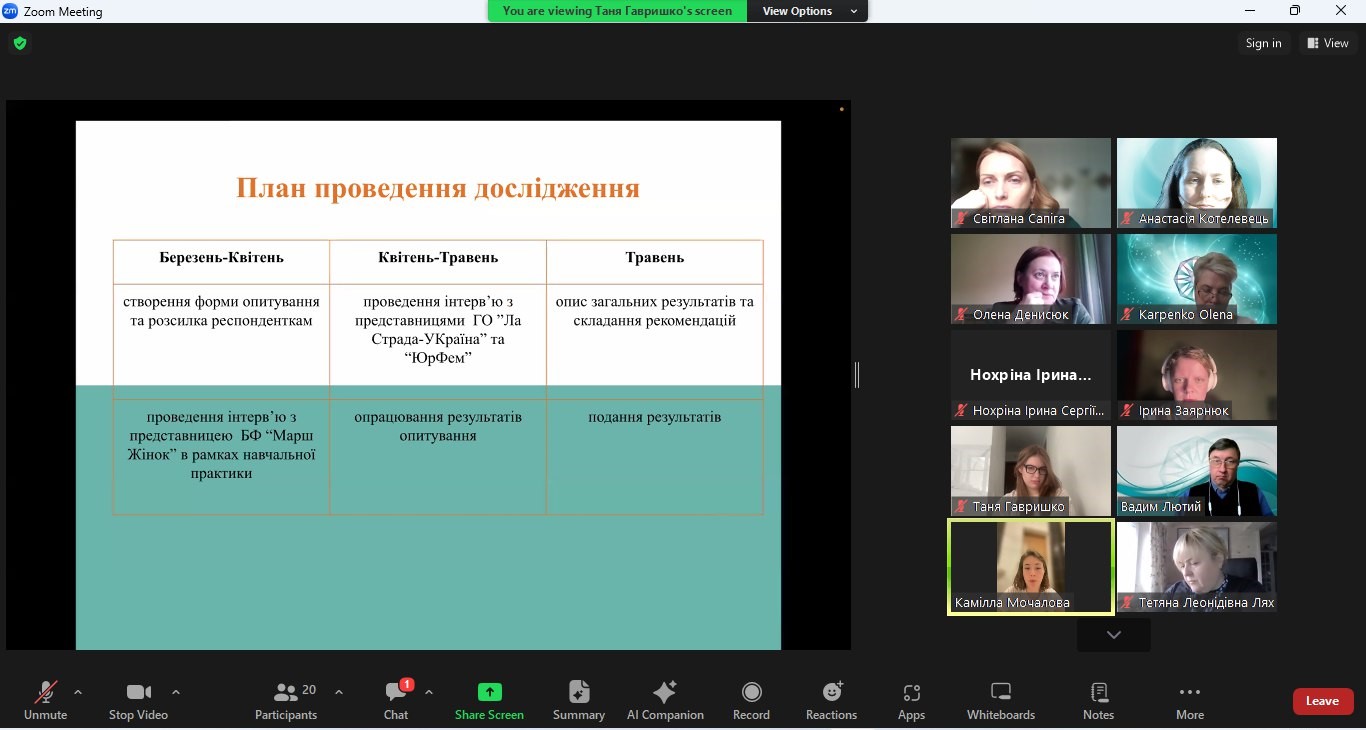Viewport: 1366px width, 730px height.
Task: Open the Whiteboards tool
Action: point(1000,692)
